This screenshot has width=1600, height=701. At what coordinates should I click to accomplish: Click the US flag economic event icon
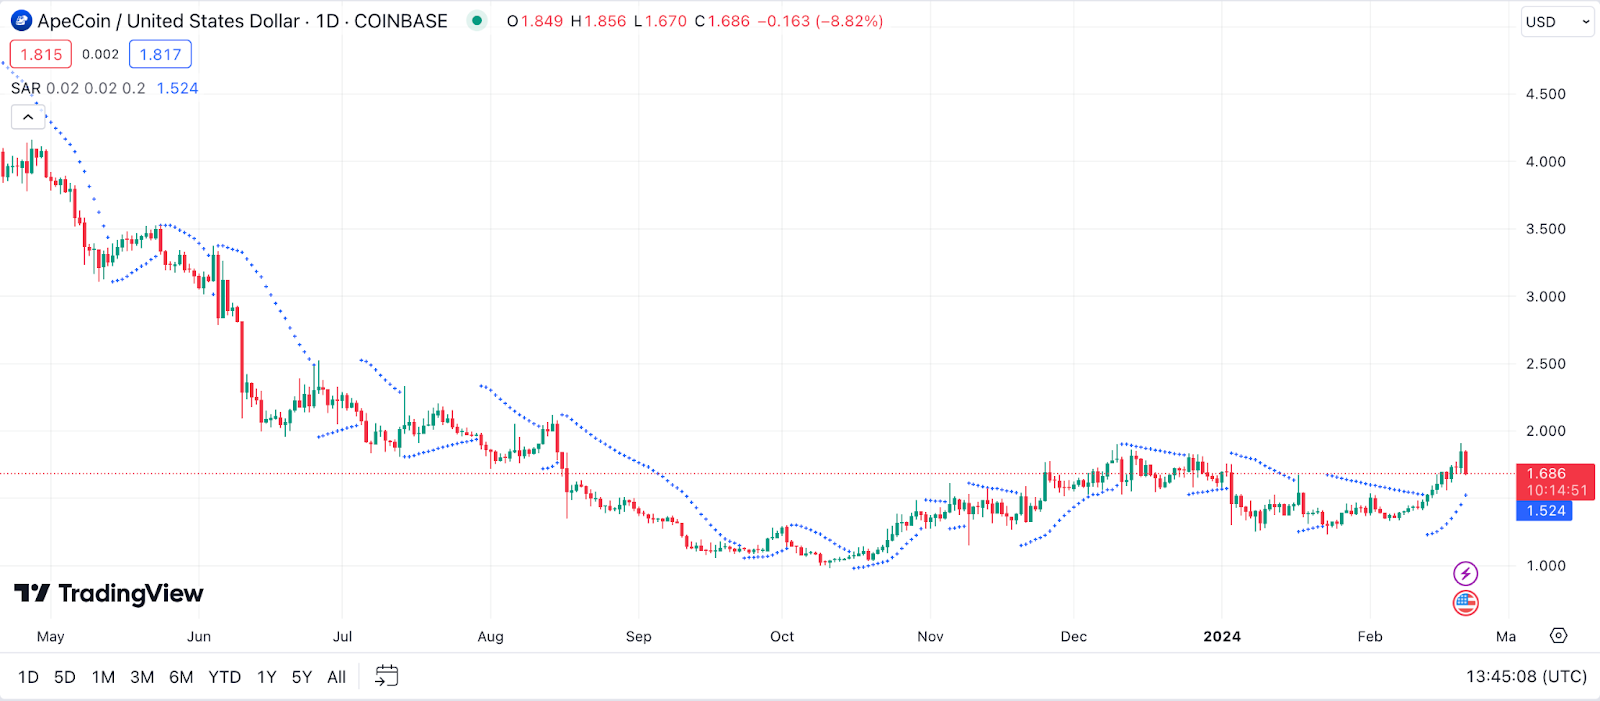coord(1465,603)
